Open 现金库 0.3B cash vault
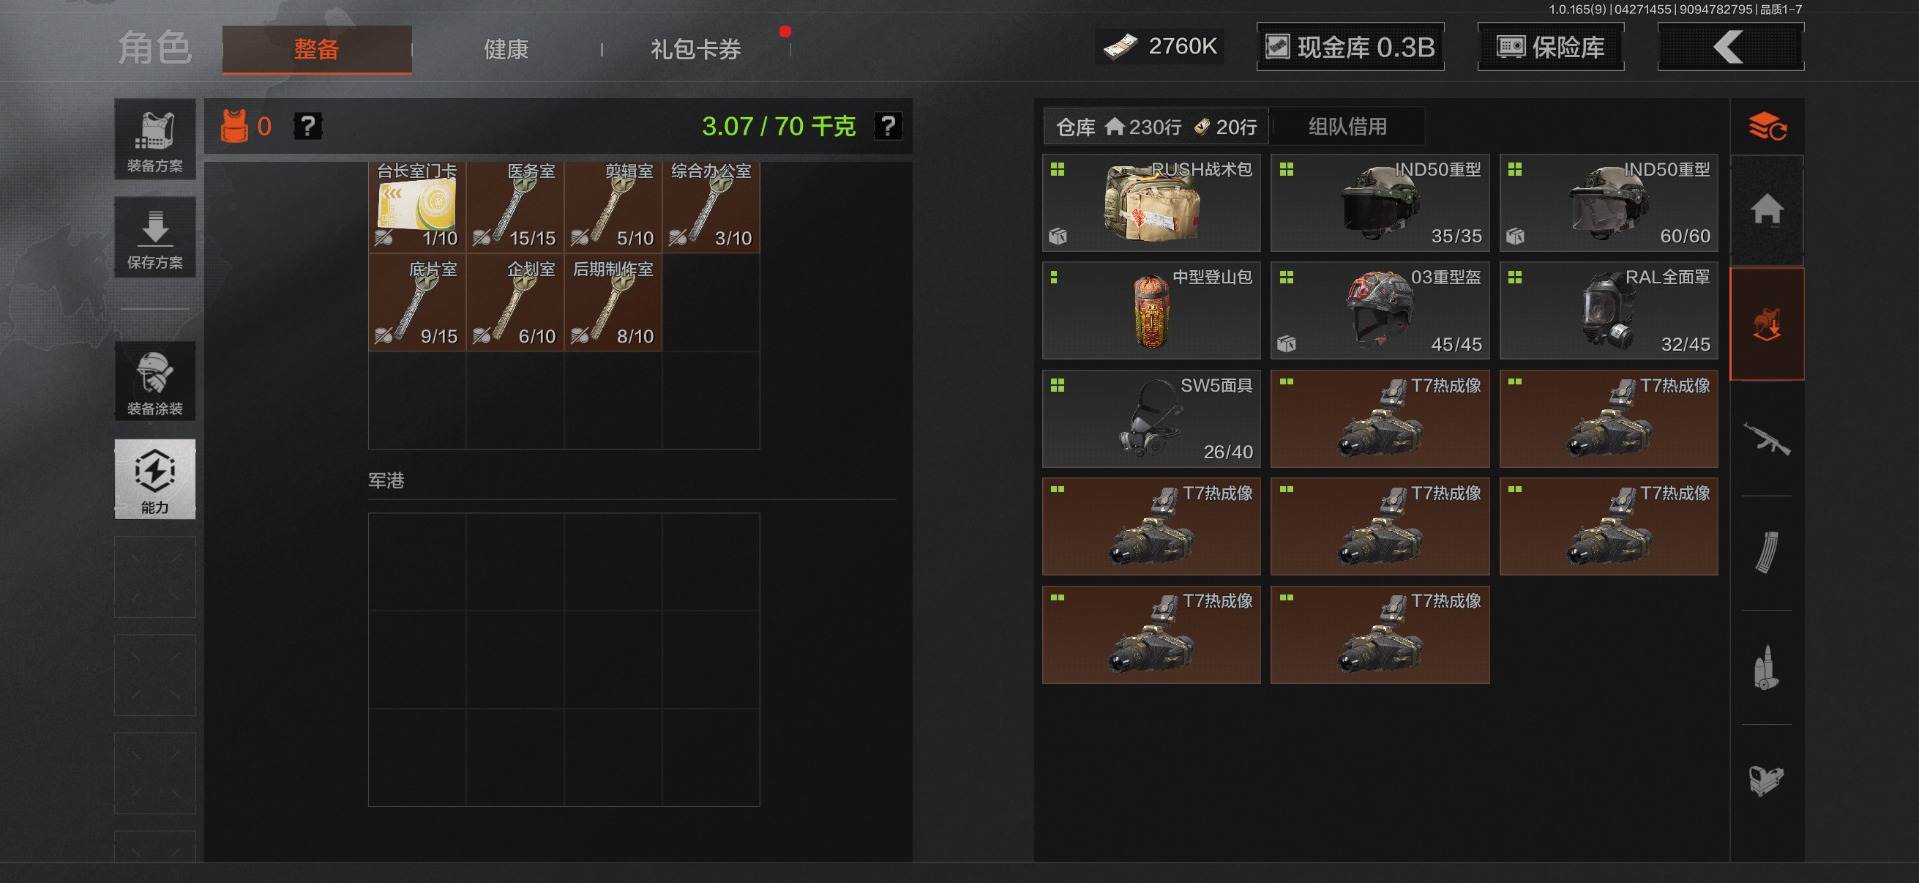This screenshot has height=883, width=1919. coord(1350,47)
